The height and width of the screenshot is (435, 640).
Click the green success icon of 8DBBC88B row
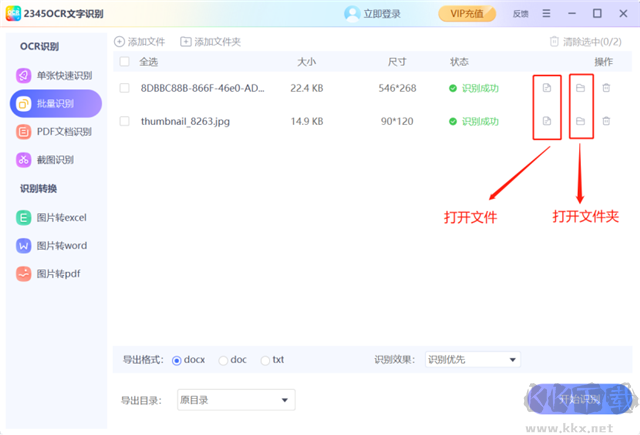pos(453,88)
